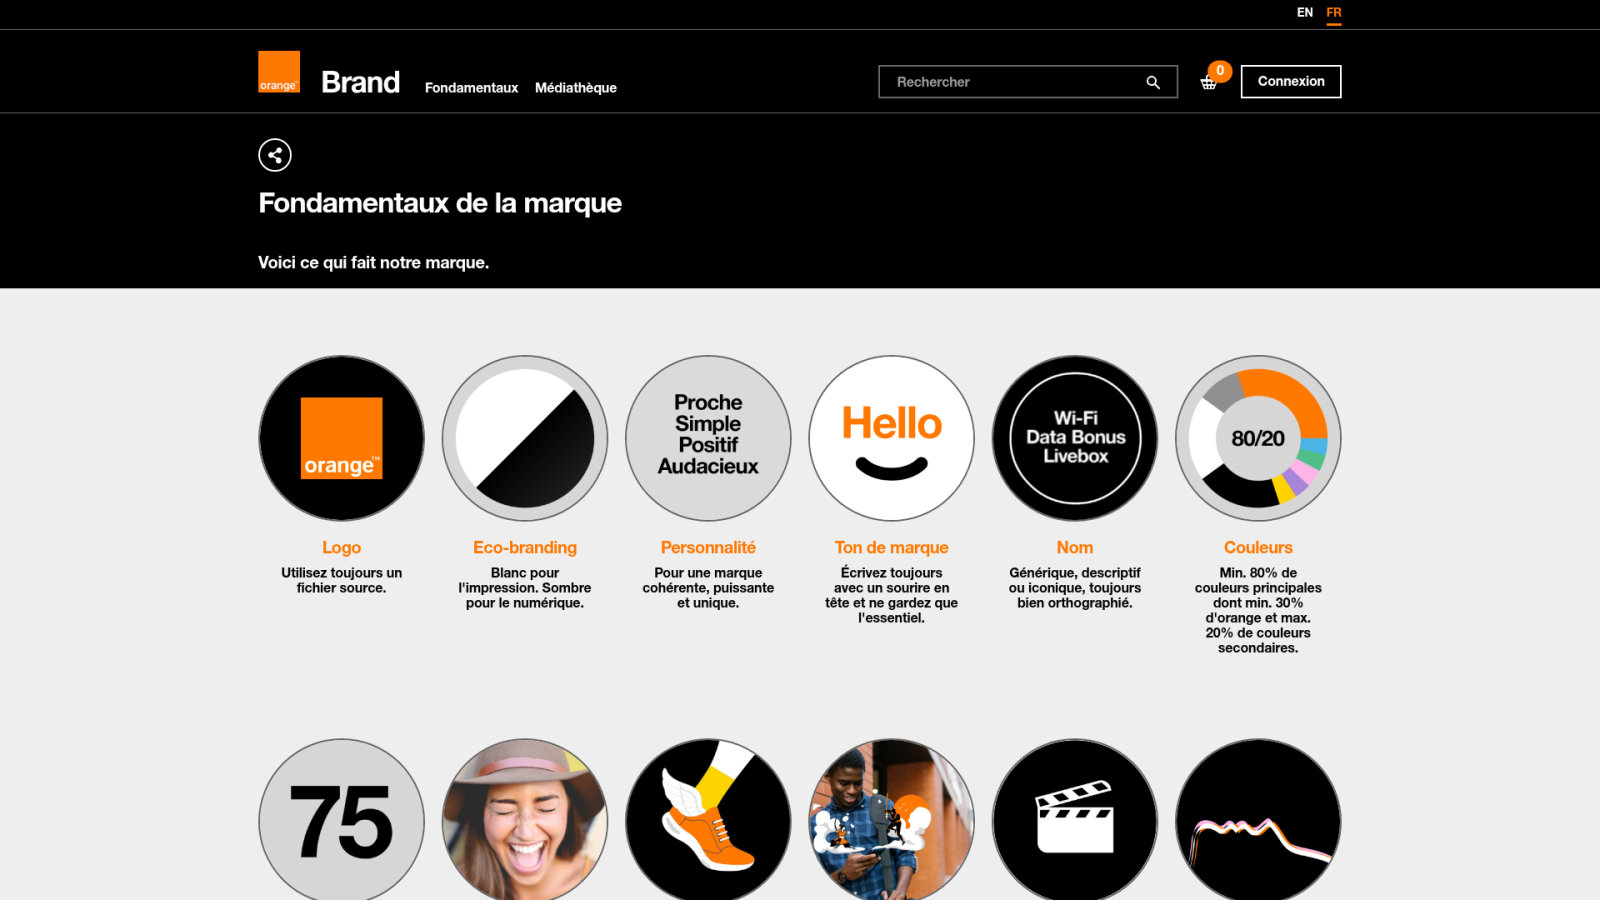Select the Wi-Fi Data Bonus Livebox circle
The width and height of the screenshot is (1600, 900).
tap(1075, 438)
